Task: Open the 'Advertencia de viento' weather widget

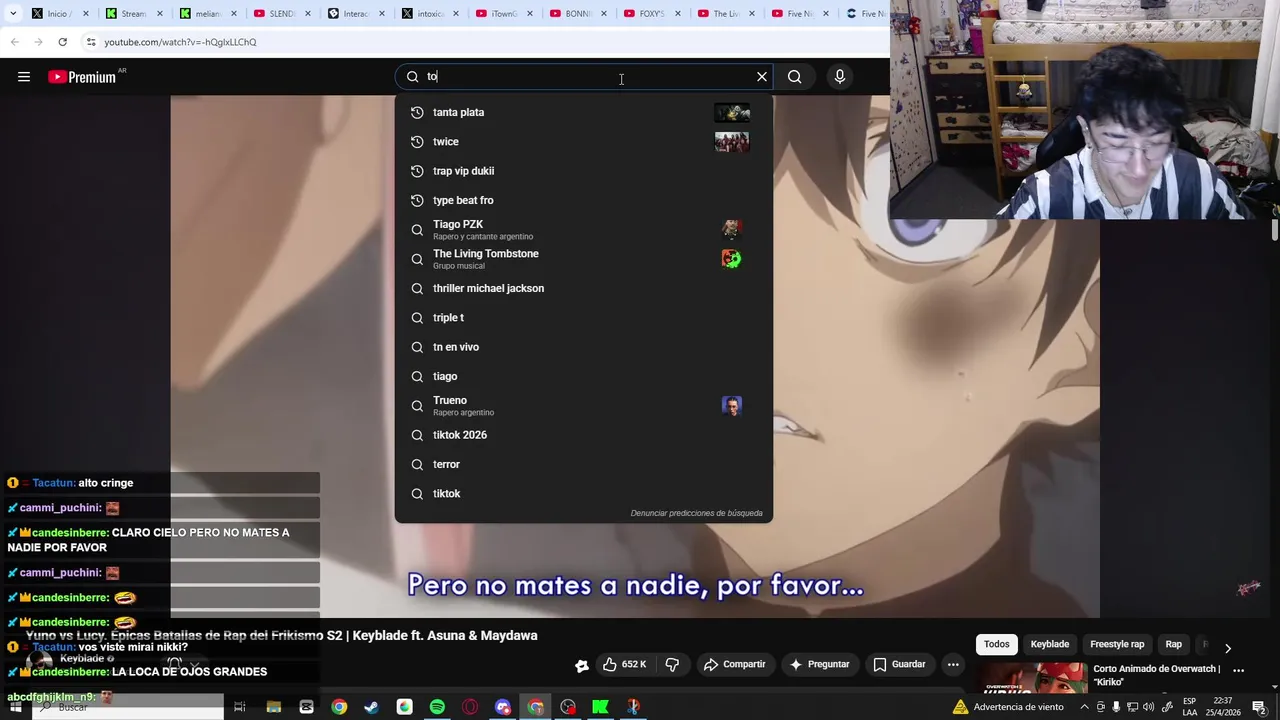Action: pos(1008,707)
